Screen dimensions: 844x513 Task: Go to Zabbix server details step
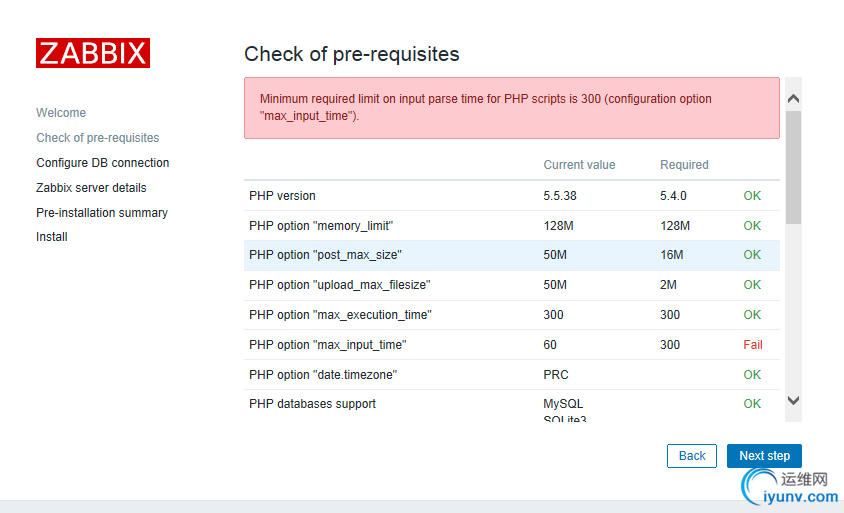pos(91,188)
